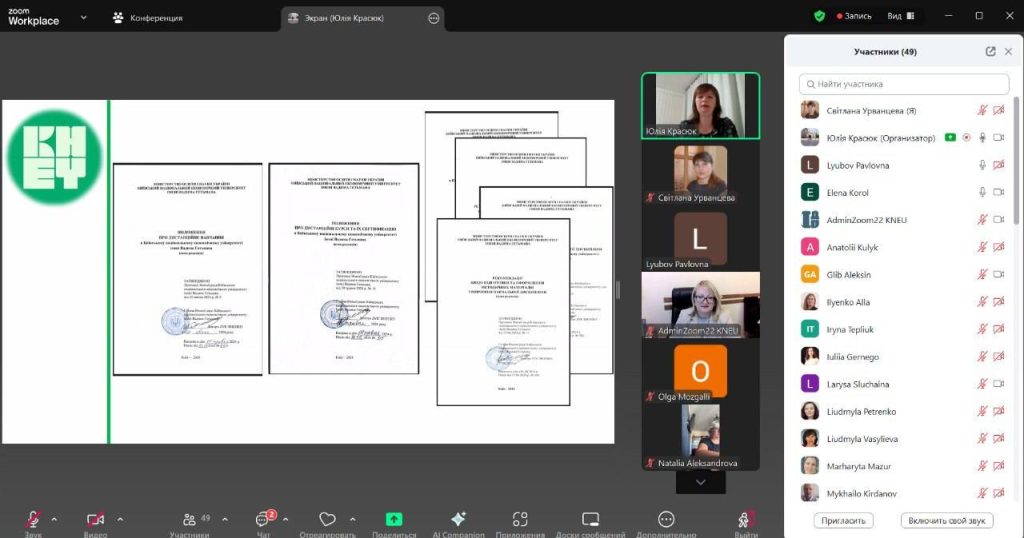The image size is (1024, 538).
Task: Open the Zoom Workplace dropdown chevron
Action: click(83, 17)
